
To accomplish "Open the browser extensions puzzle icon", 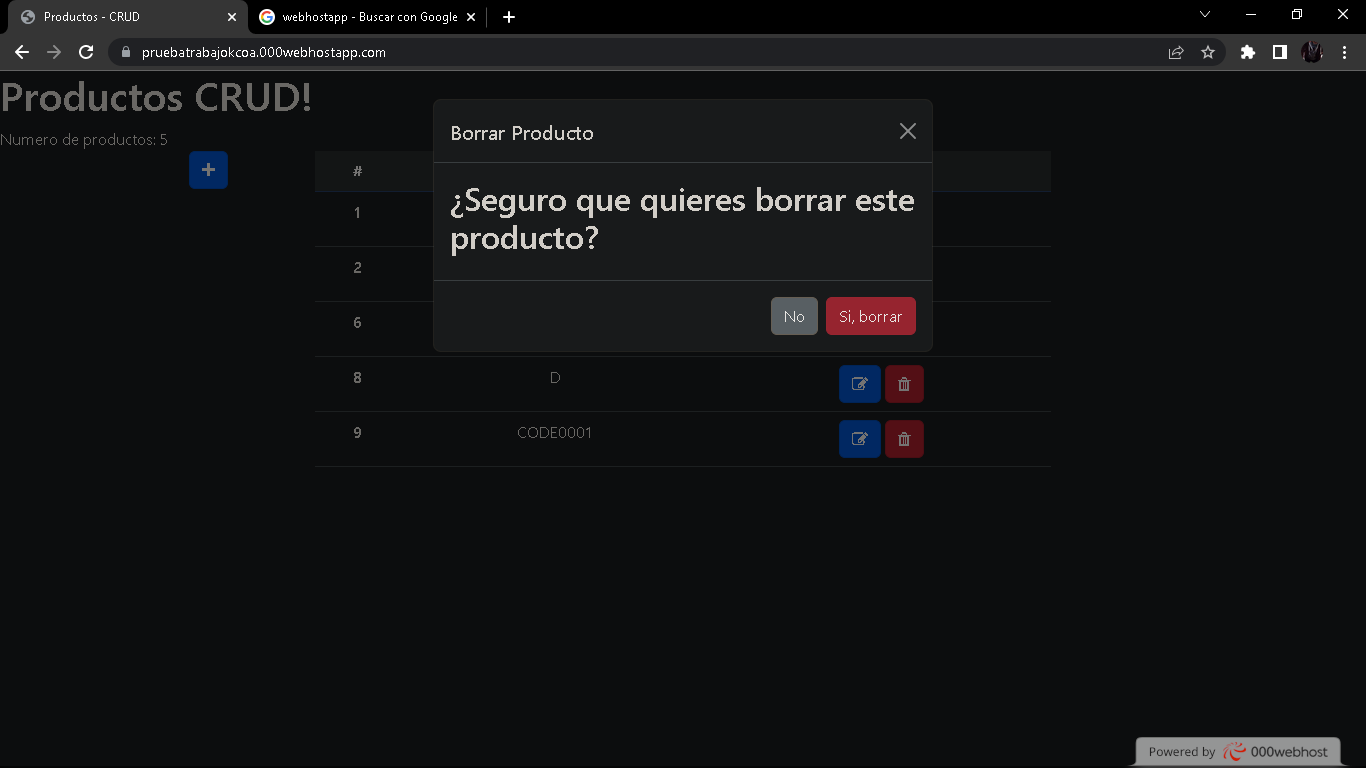I will pyautogui.click(x=1248, y=52).
